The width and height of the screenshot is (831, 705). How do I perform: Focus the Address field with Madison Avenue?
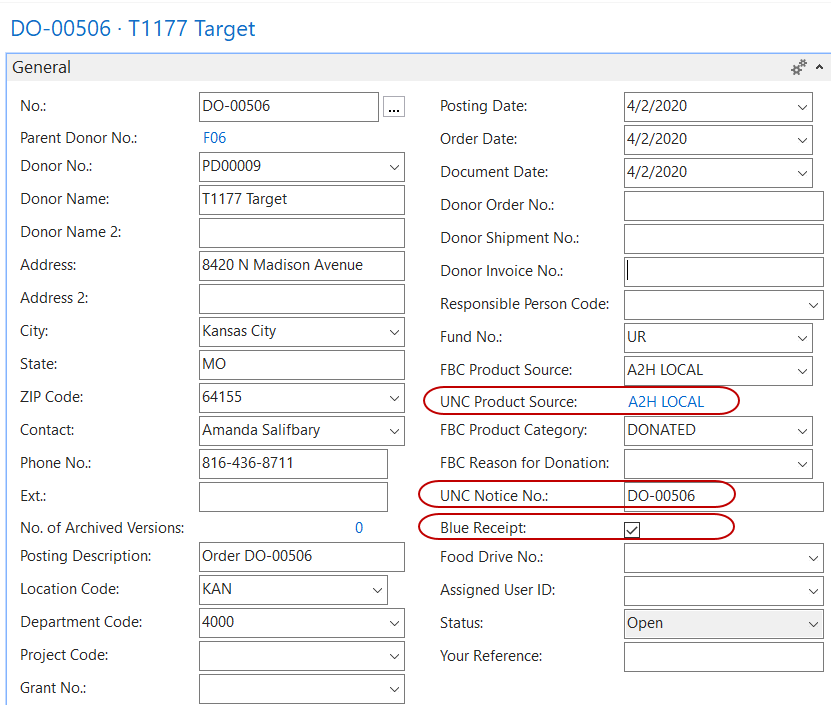[x=301, y=266]
